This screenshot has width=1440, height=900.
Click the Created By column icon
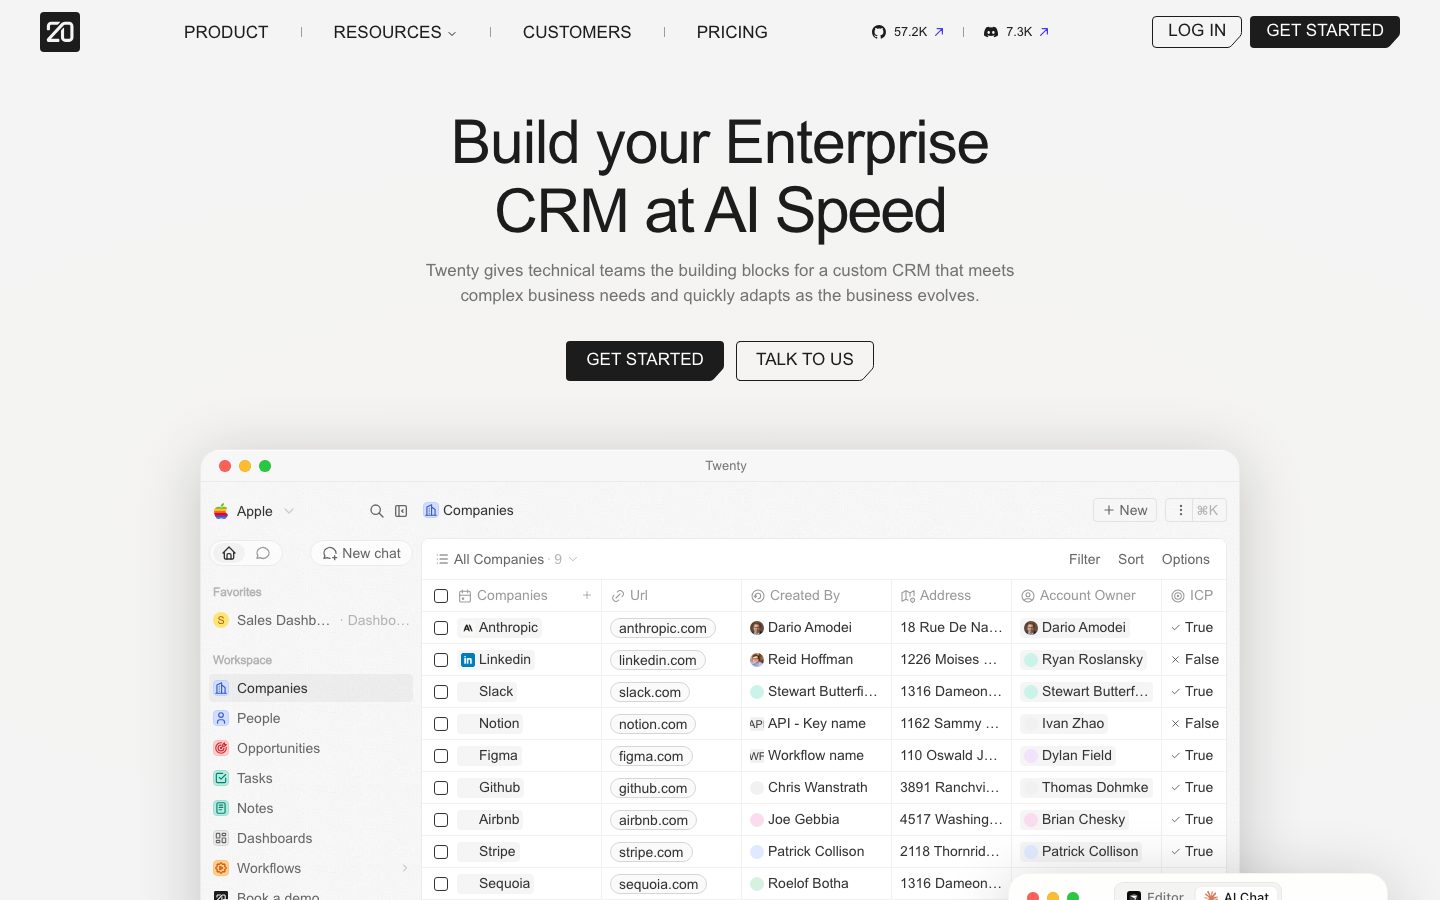(x=758, y=596)
